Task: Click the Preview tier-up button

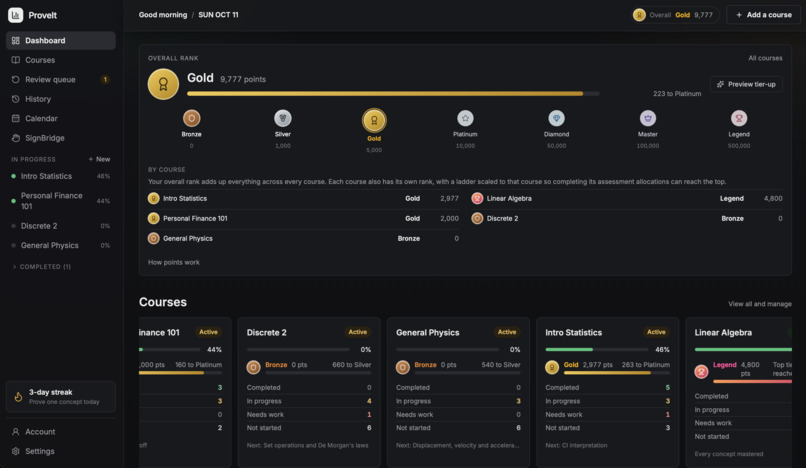Action: click(746, 84)
